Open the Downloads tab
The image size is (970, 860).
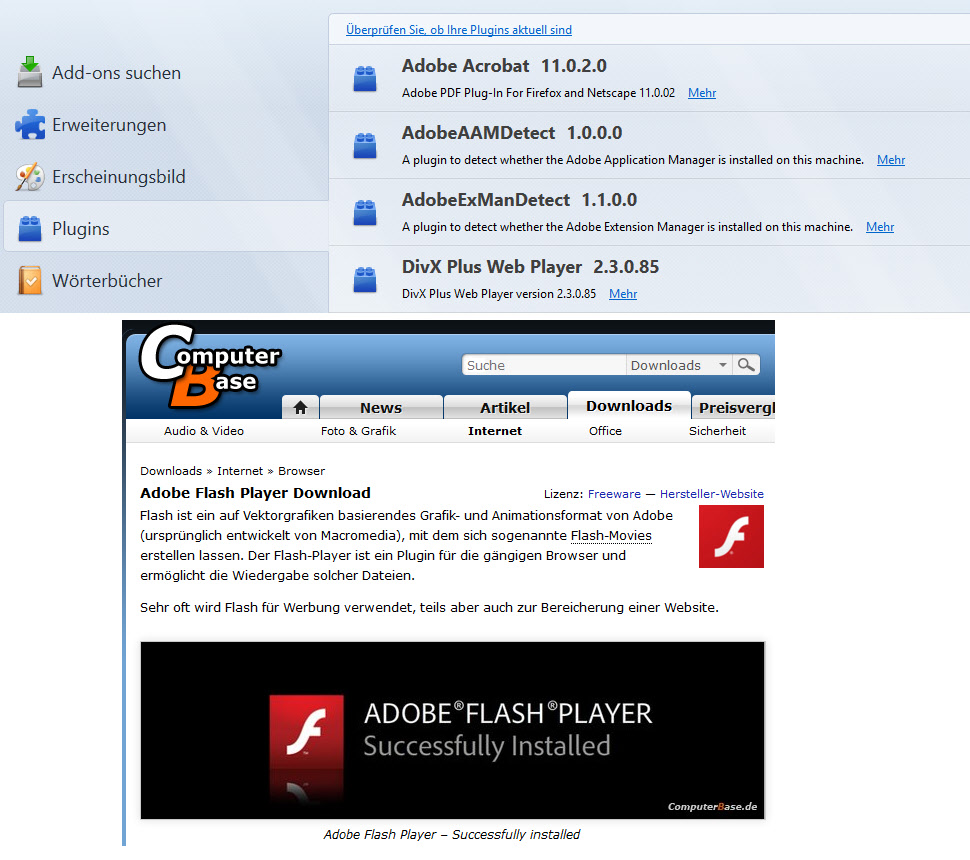[629, 406]
